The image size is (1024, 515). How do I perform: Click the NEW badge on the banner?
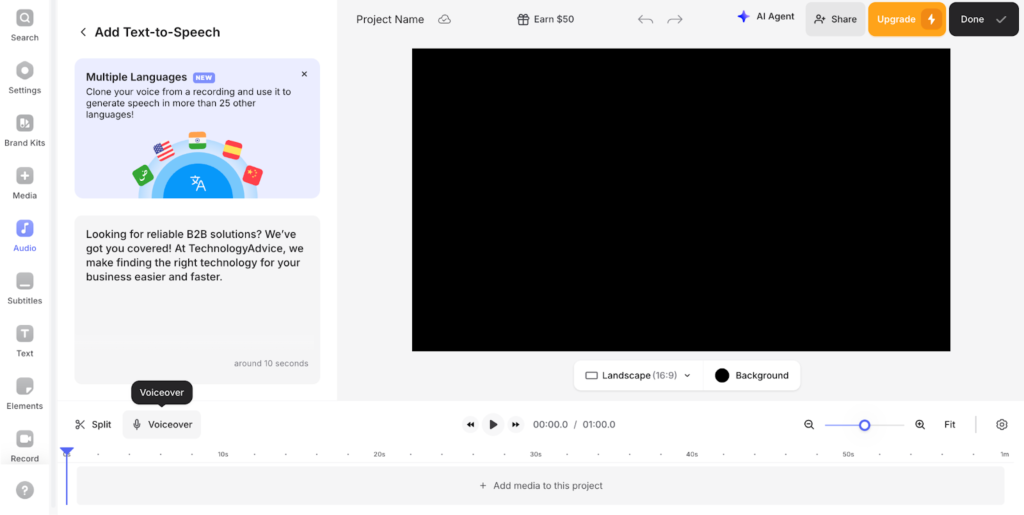204,78
